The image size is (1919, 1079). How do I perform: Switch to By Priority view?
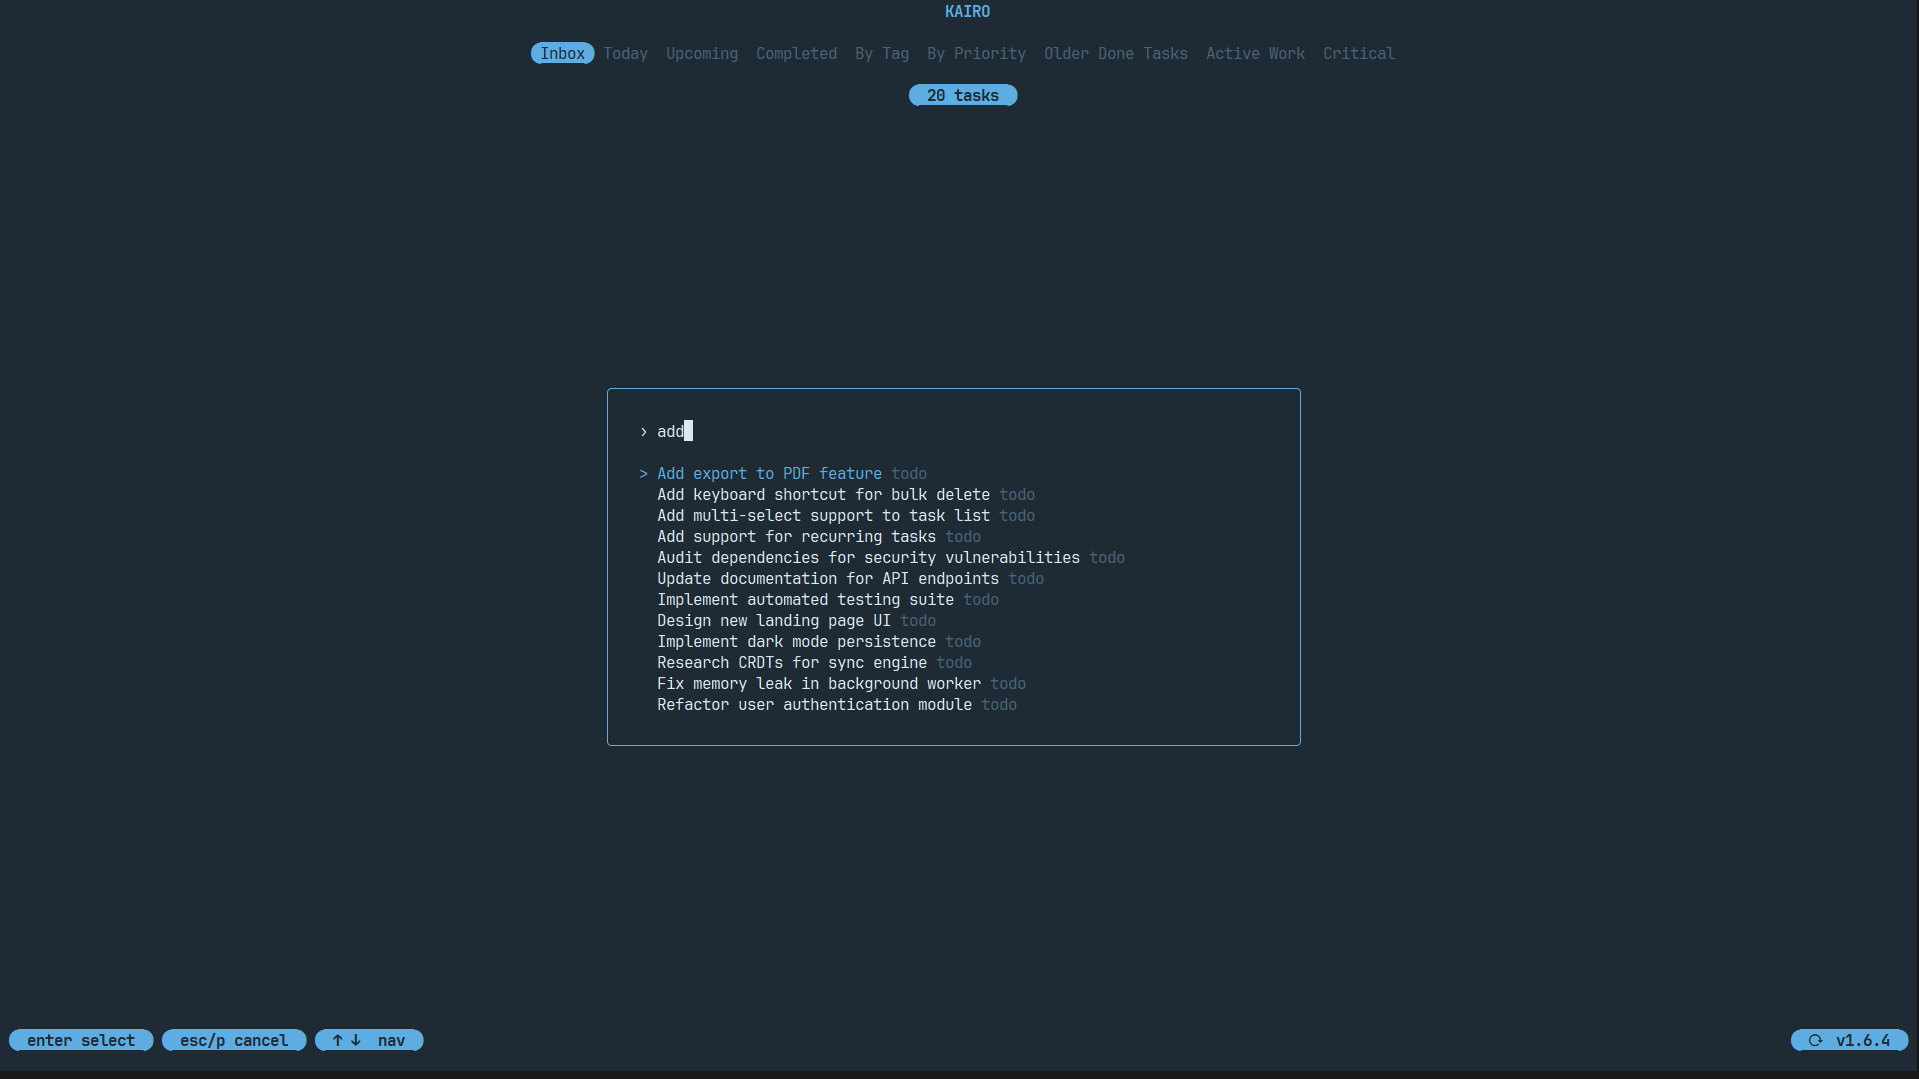click(x=976, y=54)
